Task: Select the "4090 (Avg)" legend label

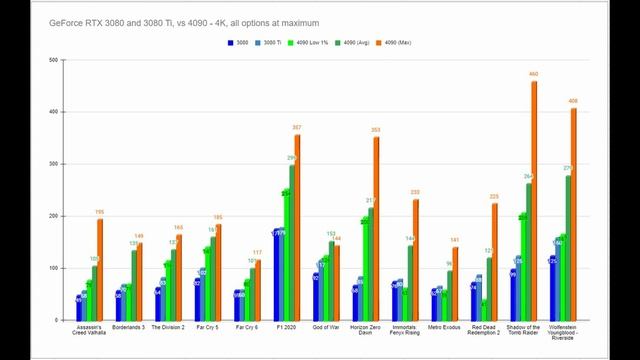Action: click(356, 42)
